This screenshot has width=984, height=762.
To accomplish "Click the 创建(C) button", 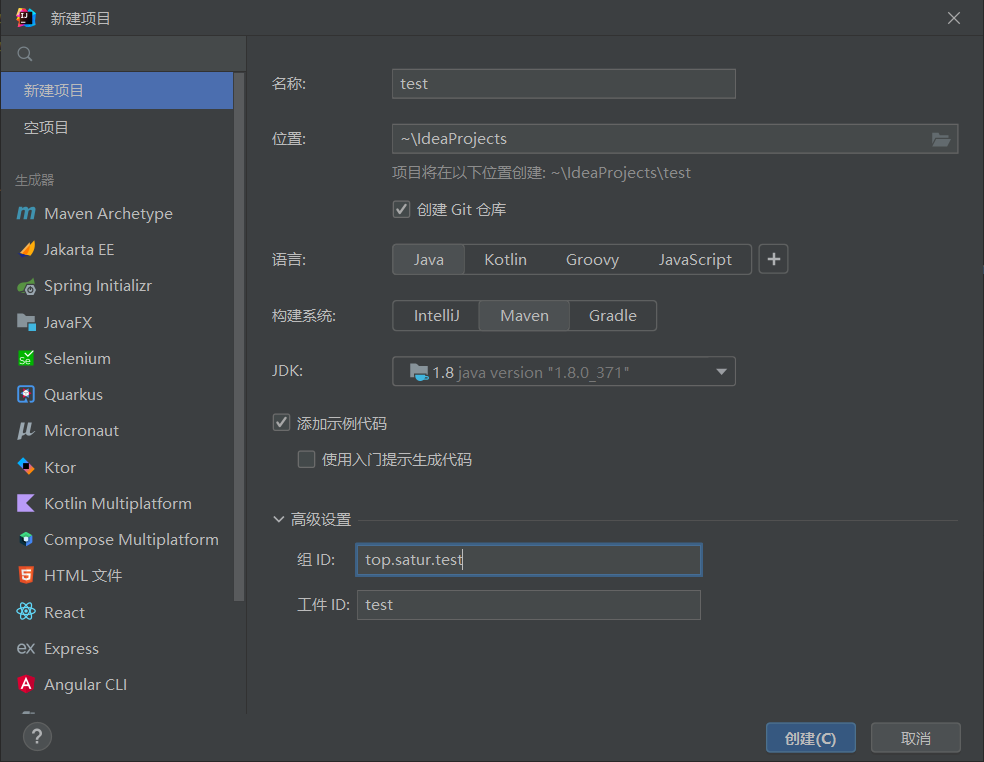I will tap(810, 738).
